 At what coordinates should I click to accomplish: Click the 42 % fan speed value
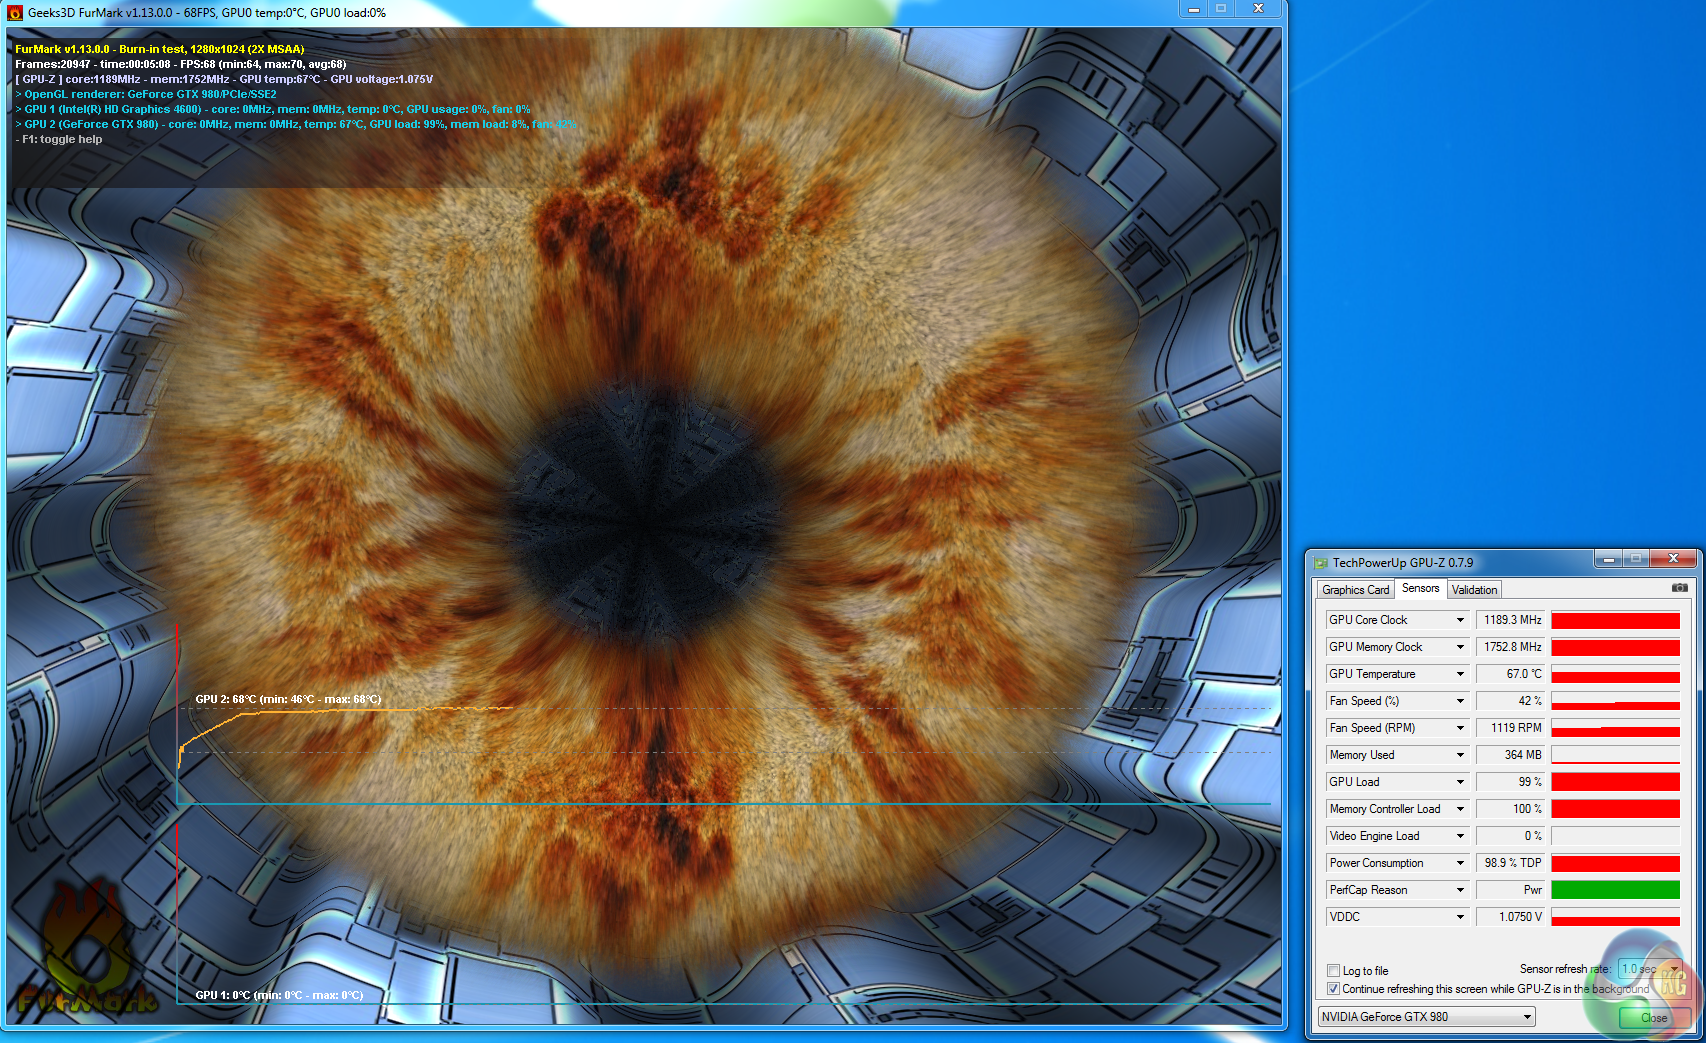(1511, 701)
